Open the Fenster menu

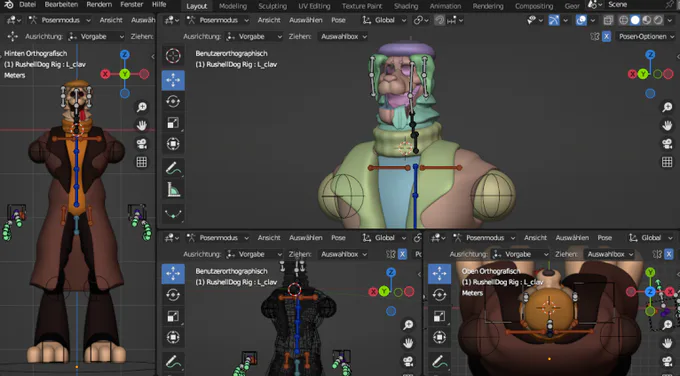coord(131,4)
